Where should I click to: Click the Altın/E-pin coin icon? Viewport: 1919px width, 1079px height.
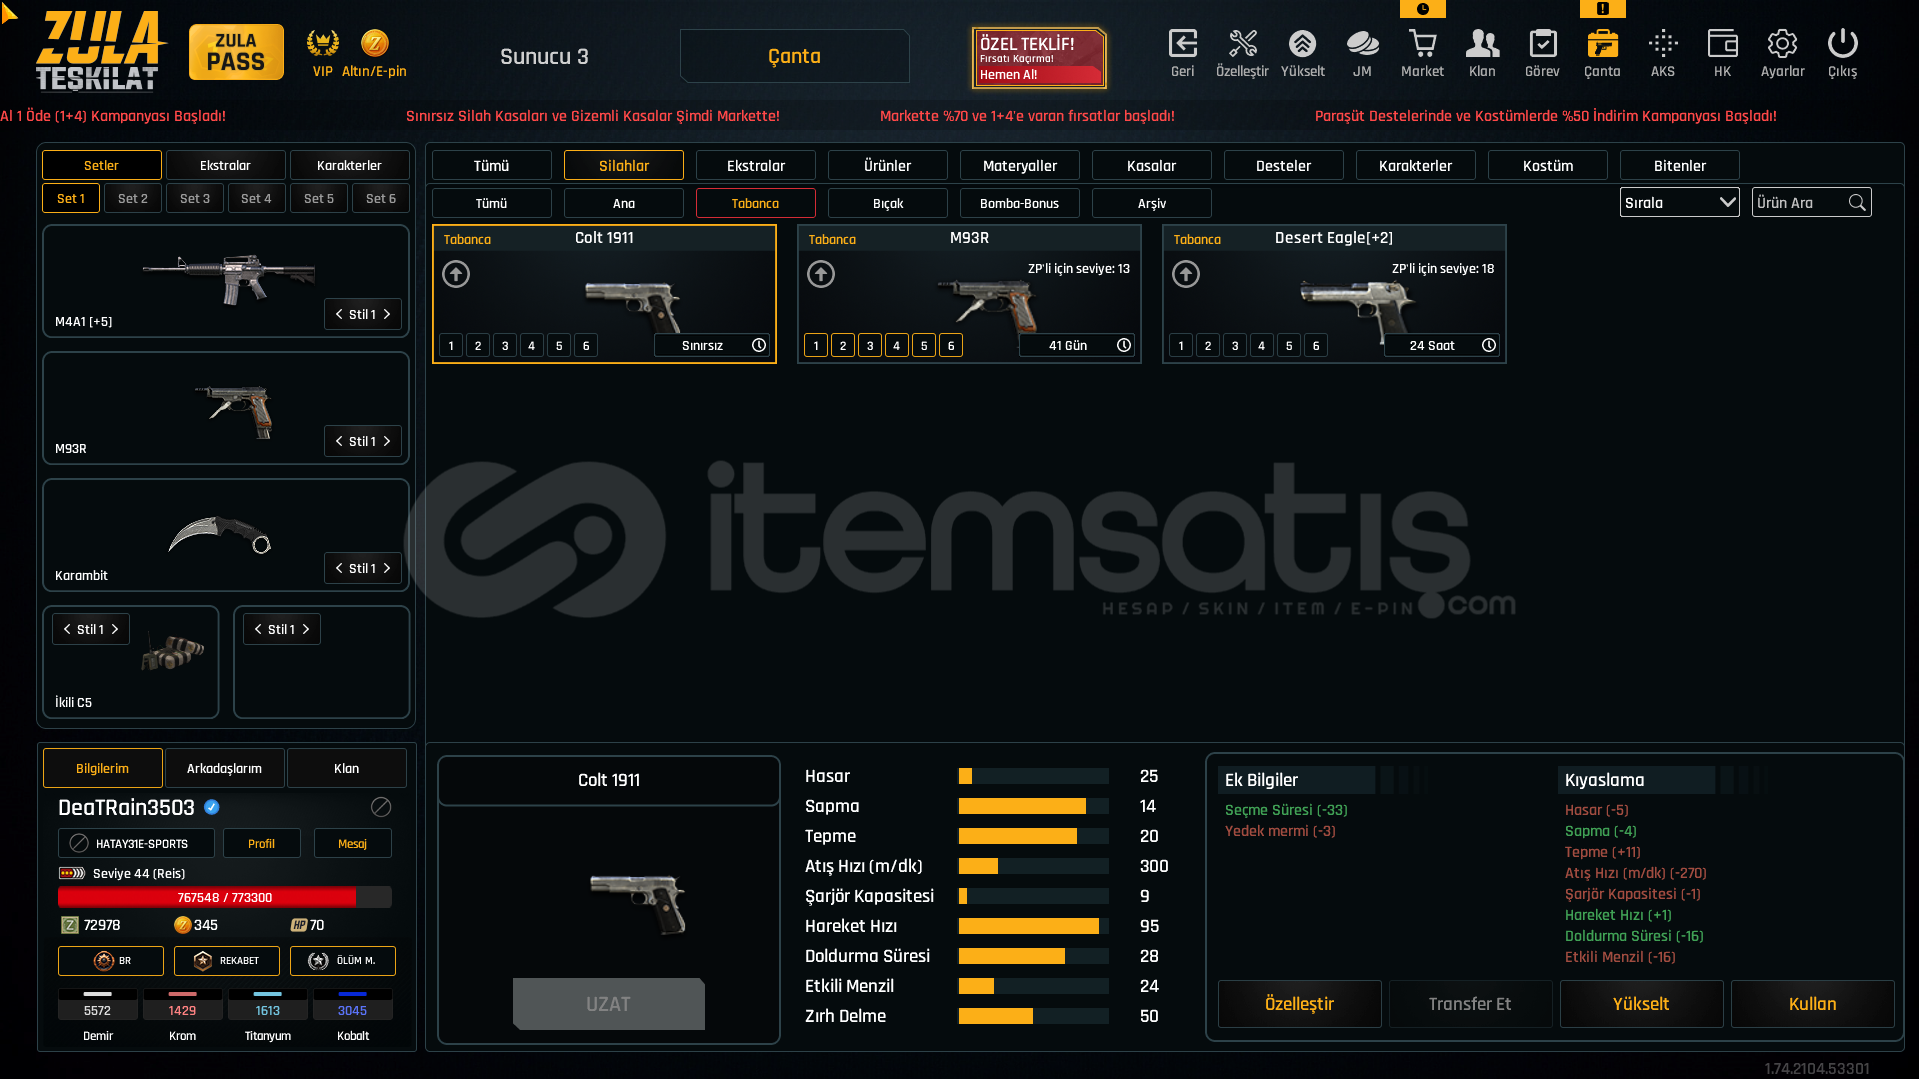374,43
